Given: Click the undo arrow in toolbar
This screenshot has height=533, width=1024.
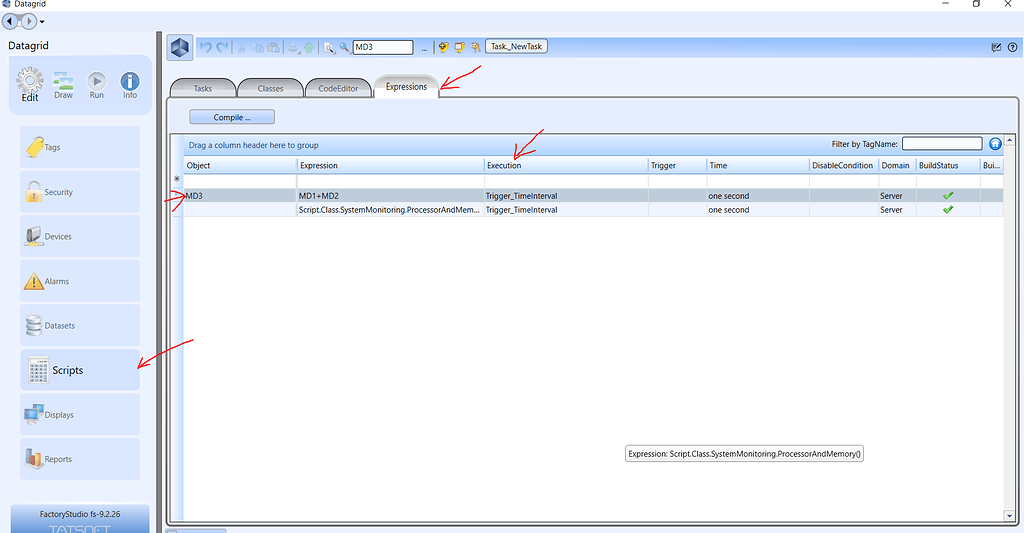Looking at the screenshot, I should (x=205, y=47).
